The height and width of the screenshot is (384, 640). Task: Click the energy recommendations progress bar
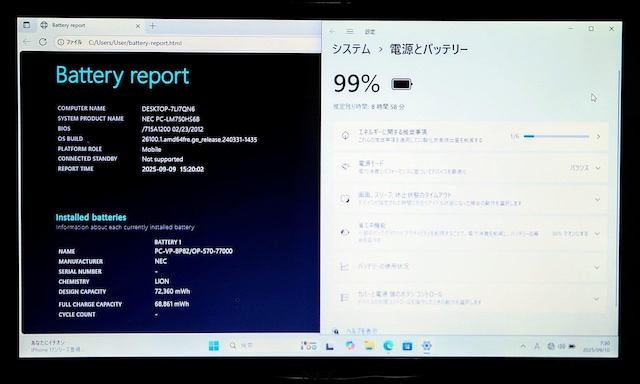[556, 136]
